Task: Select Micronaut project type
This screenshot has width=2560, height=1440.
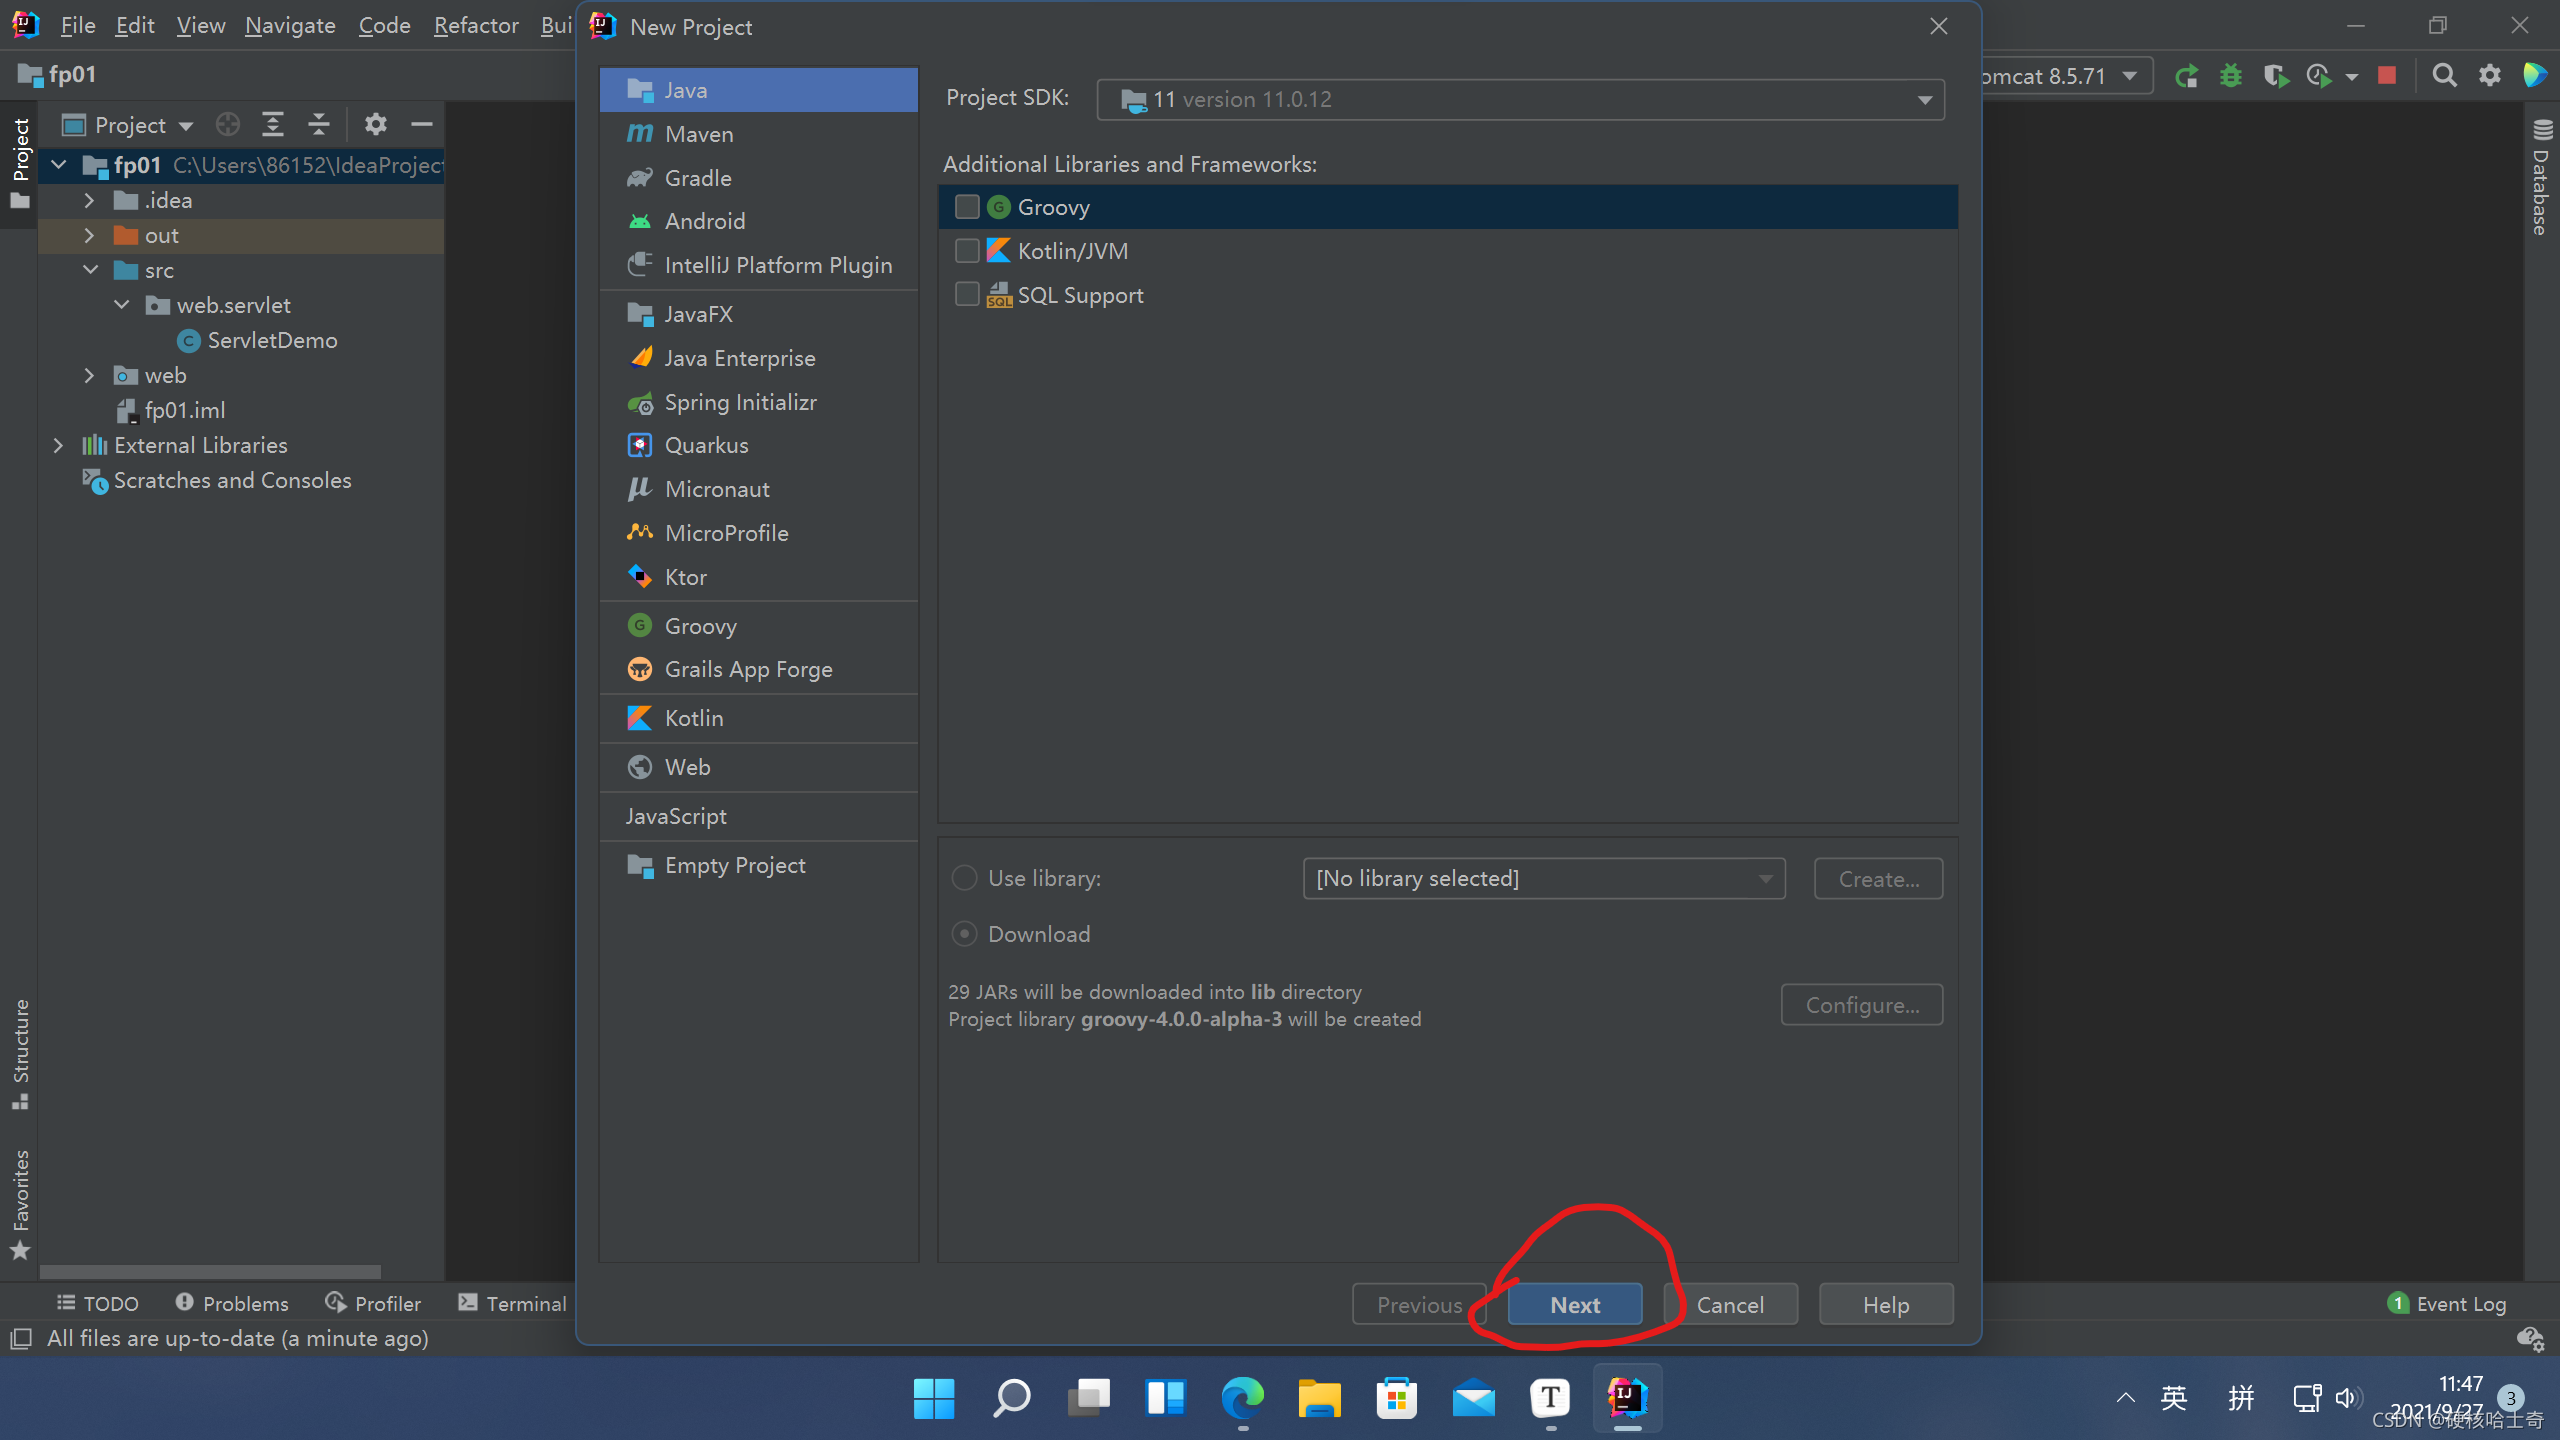Action: click(758, 489)
